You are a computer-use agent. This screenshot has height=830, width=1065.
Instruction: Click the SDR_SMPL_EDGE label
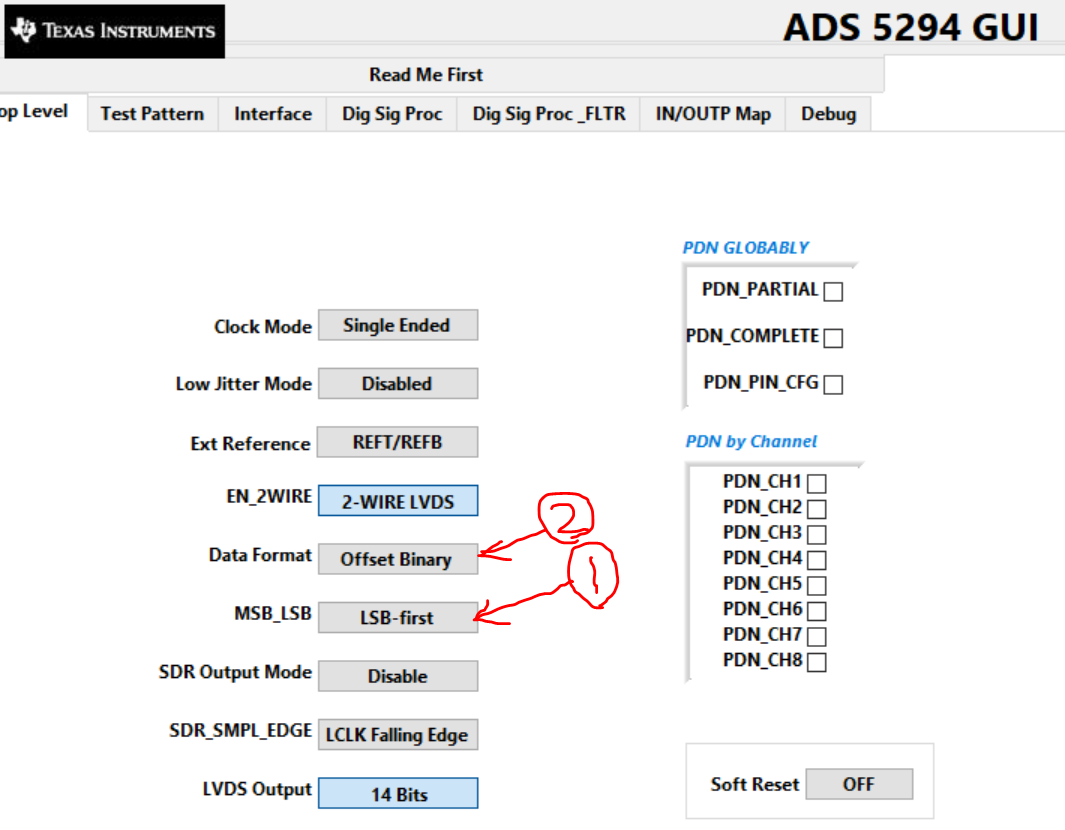240,730
